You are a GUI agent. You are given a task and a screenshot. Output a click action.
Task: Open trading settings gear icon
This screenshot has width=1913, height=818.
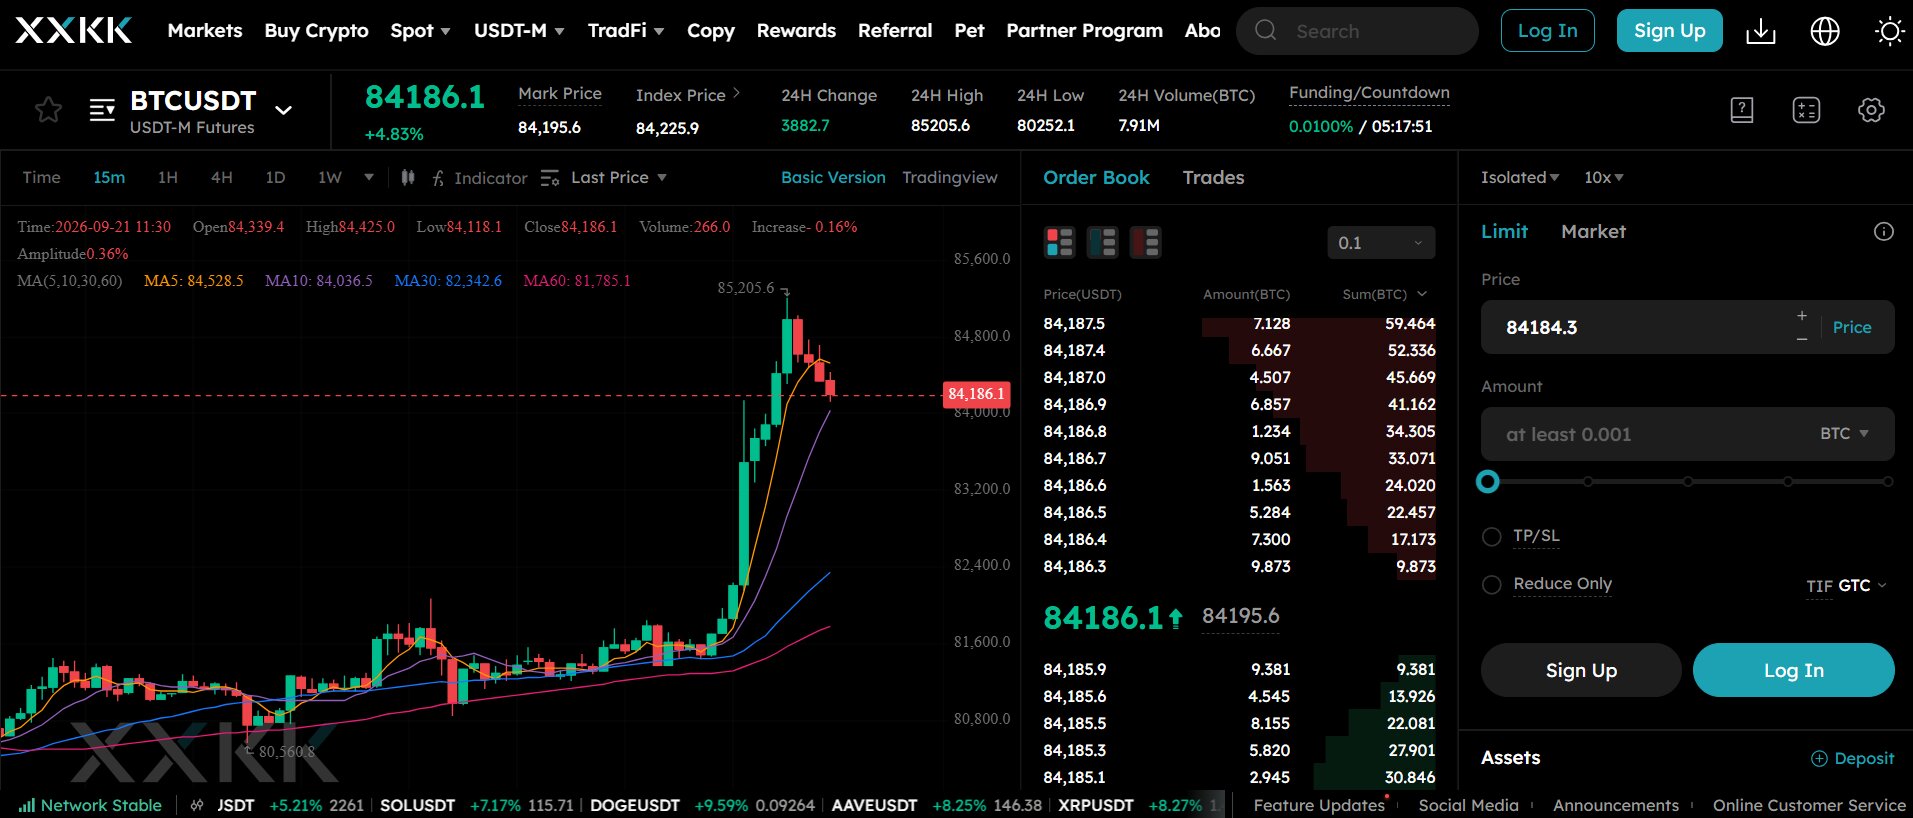[1871, 110]
